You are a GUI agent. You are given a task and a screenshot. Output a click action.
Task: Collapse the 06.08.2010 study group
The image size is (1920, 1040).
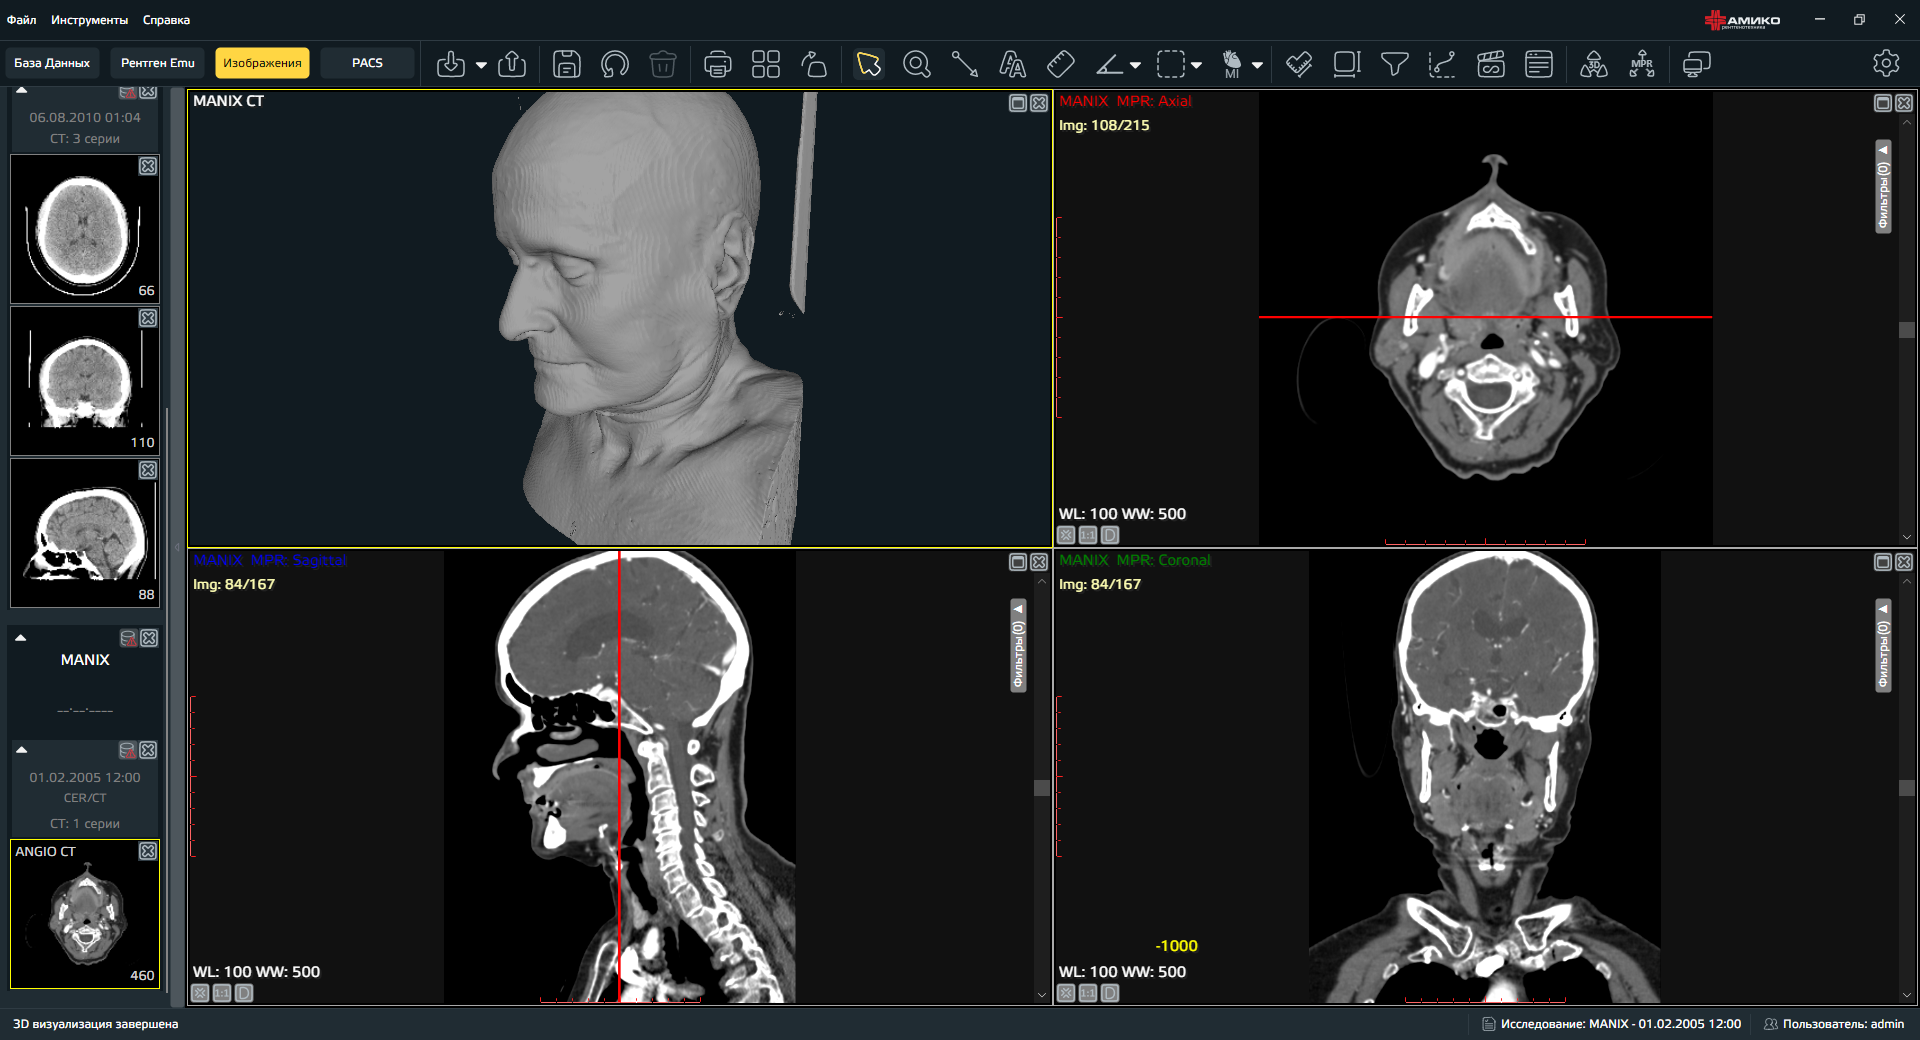(x=21, y=91)
